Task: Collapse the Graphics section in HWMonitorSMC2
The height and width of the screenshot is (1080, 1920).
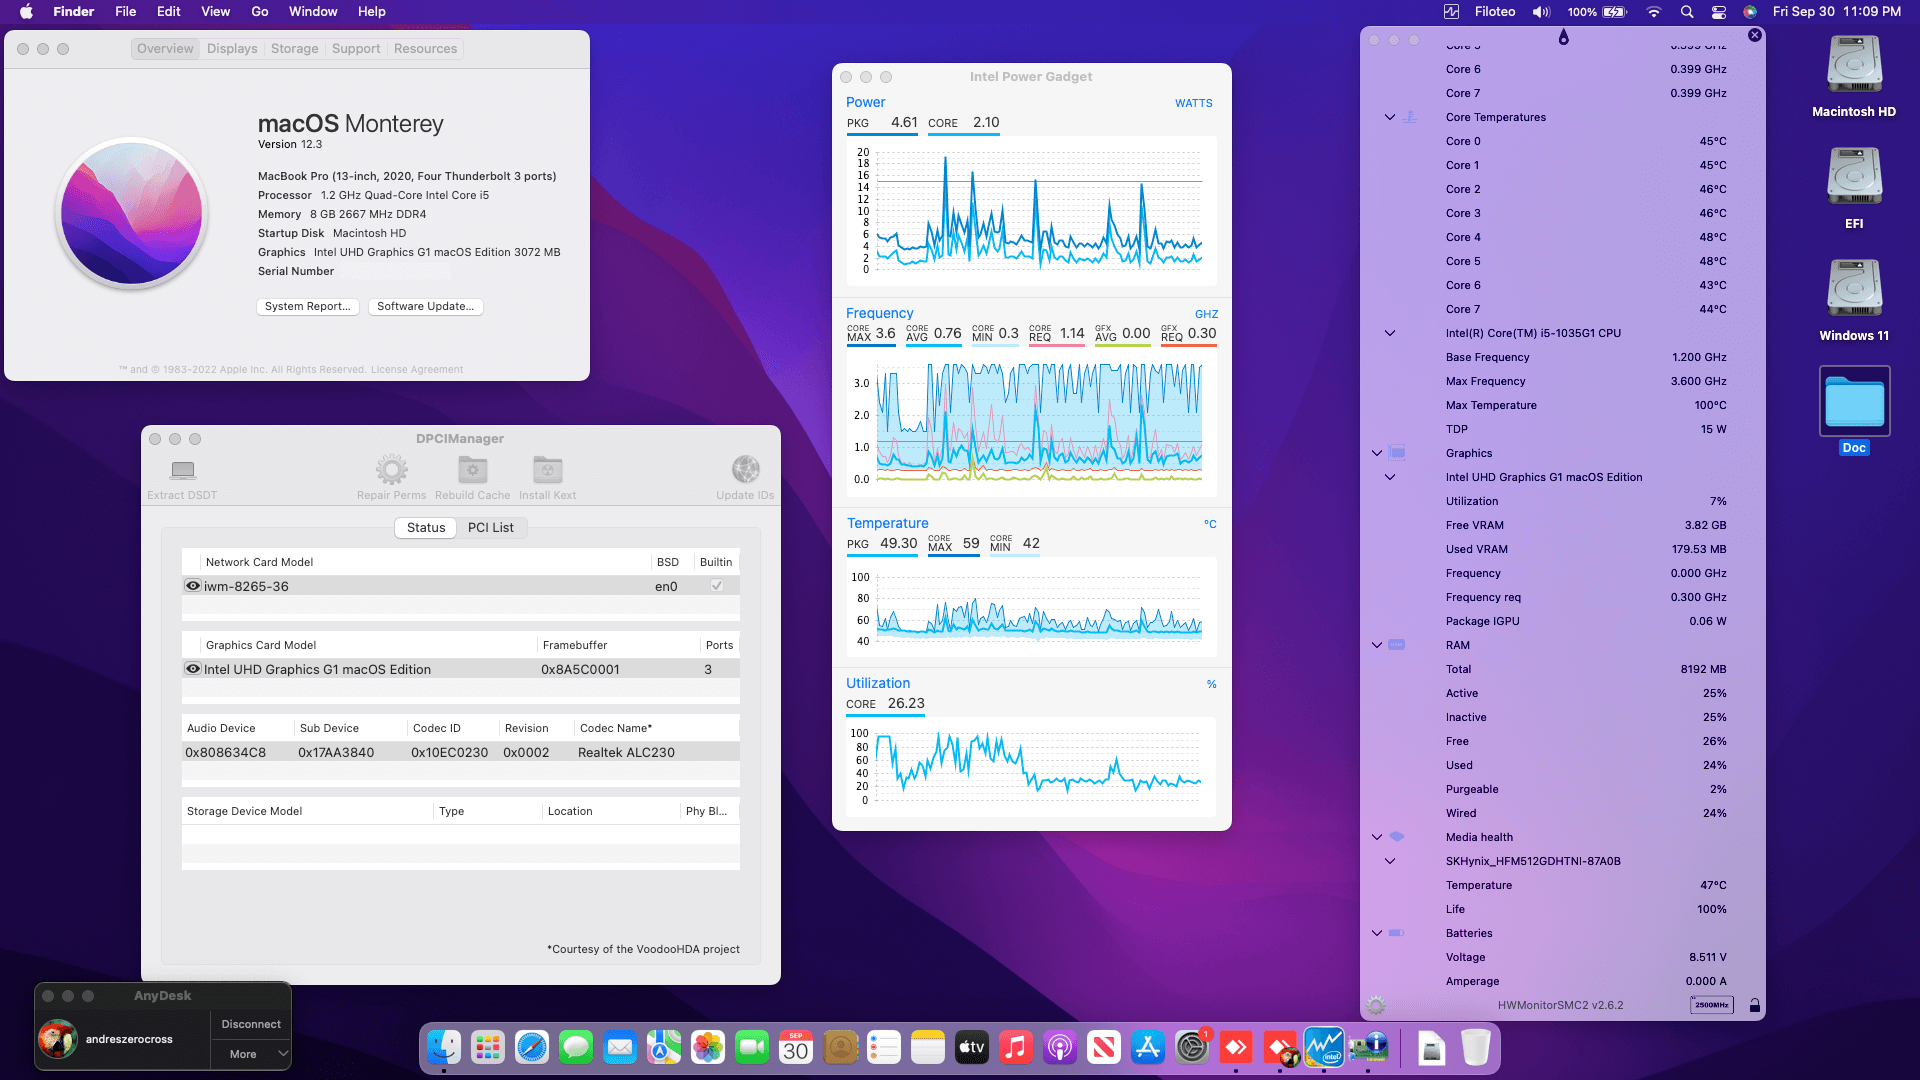Action: click(x=1377, y=453)
